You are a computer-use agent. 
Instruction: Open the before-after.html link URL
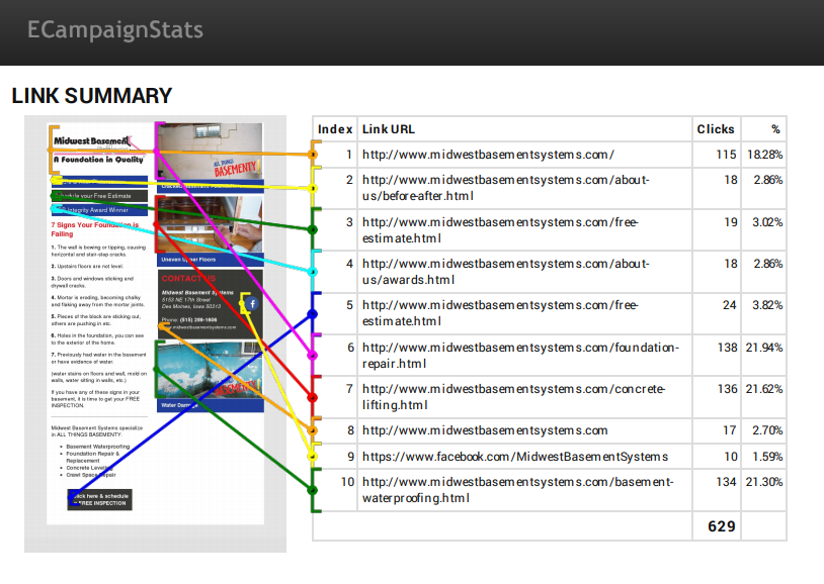(x=506, y=188)
